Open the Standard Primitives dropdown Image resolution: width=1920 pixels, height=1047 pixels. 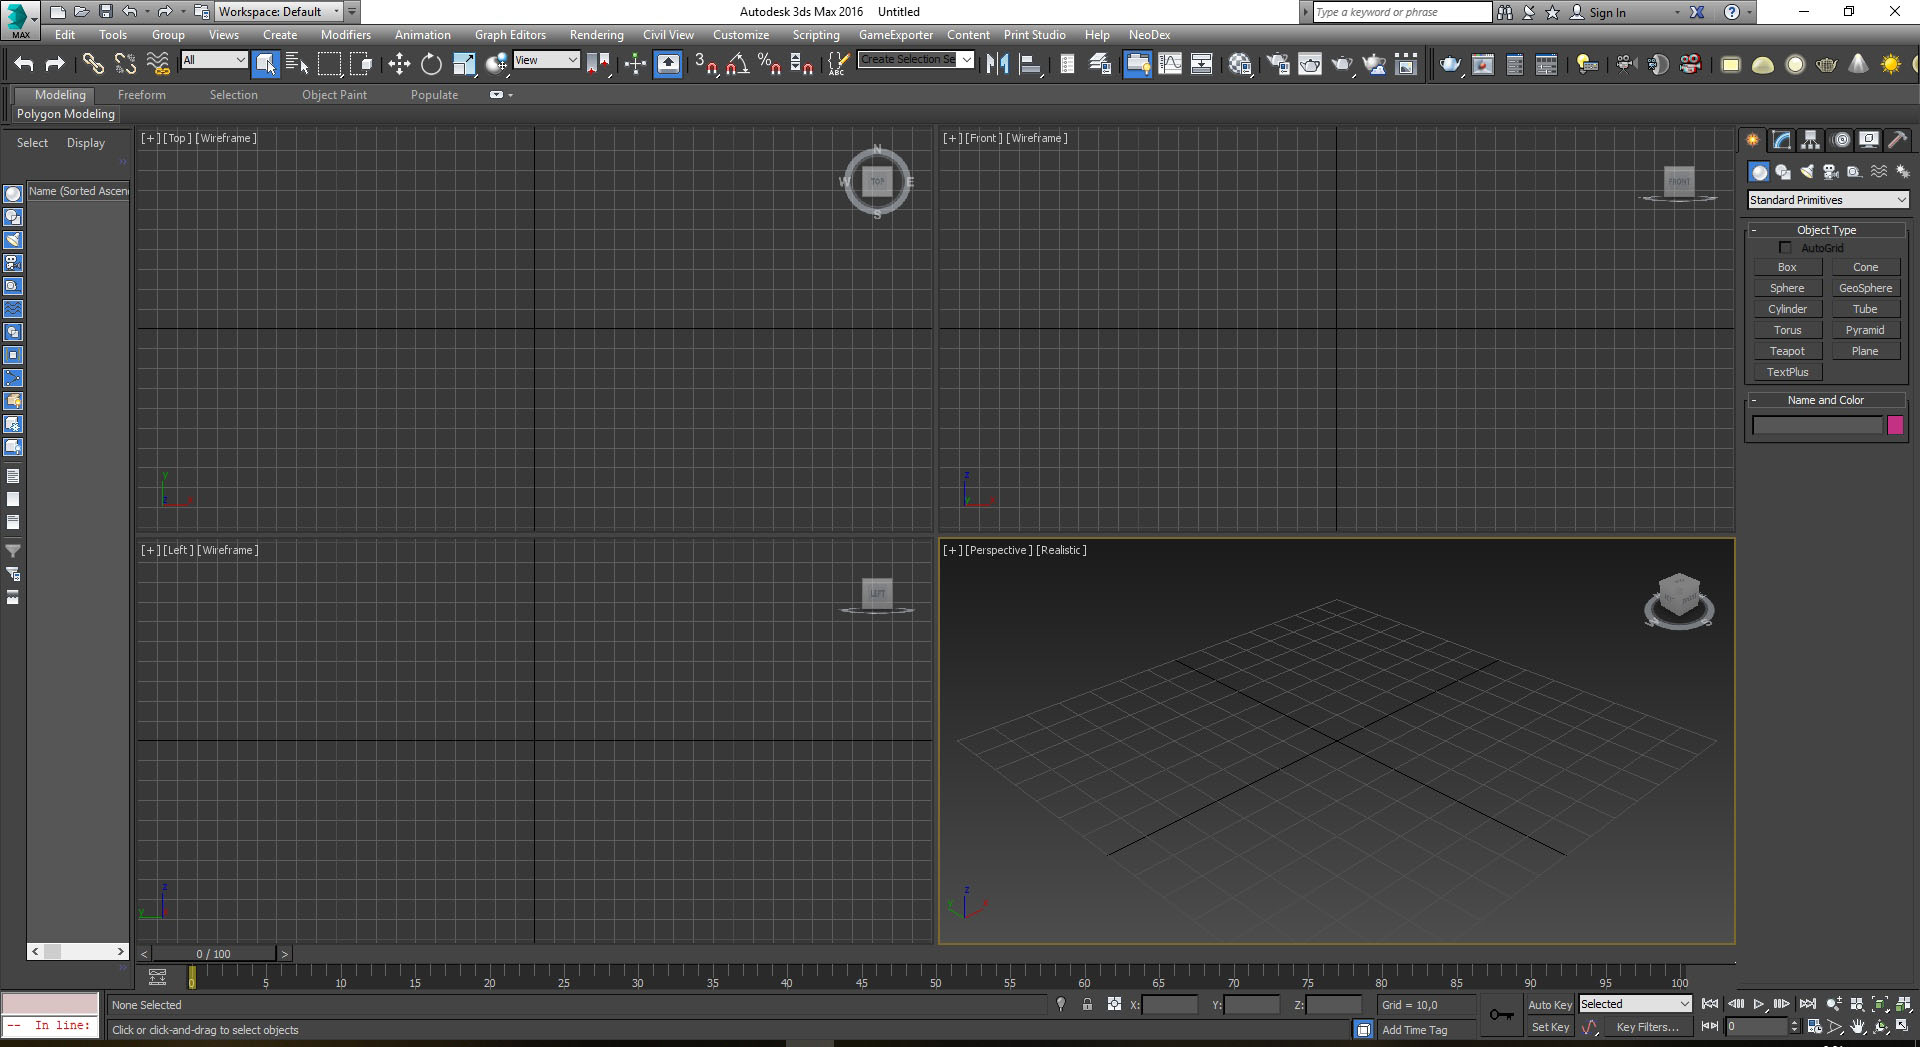tap(1827, 200)
